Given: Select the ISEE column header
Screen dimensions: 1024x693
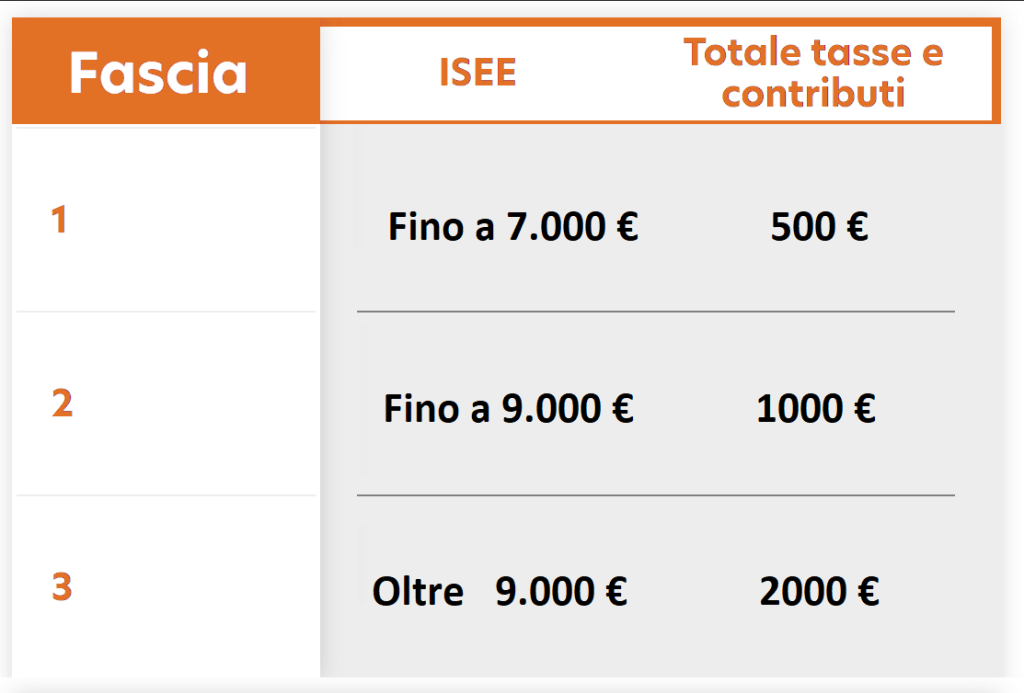Looking at the screenshot, I should 478,73.
